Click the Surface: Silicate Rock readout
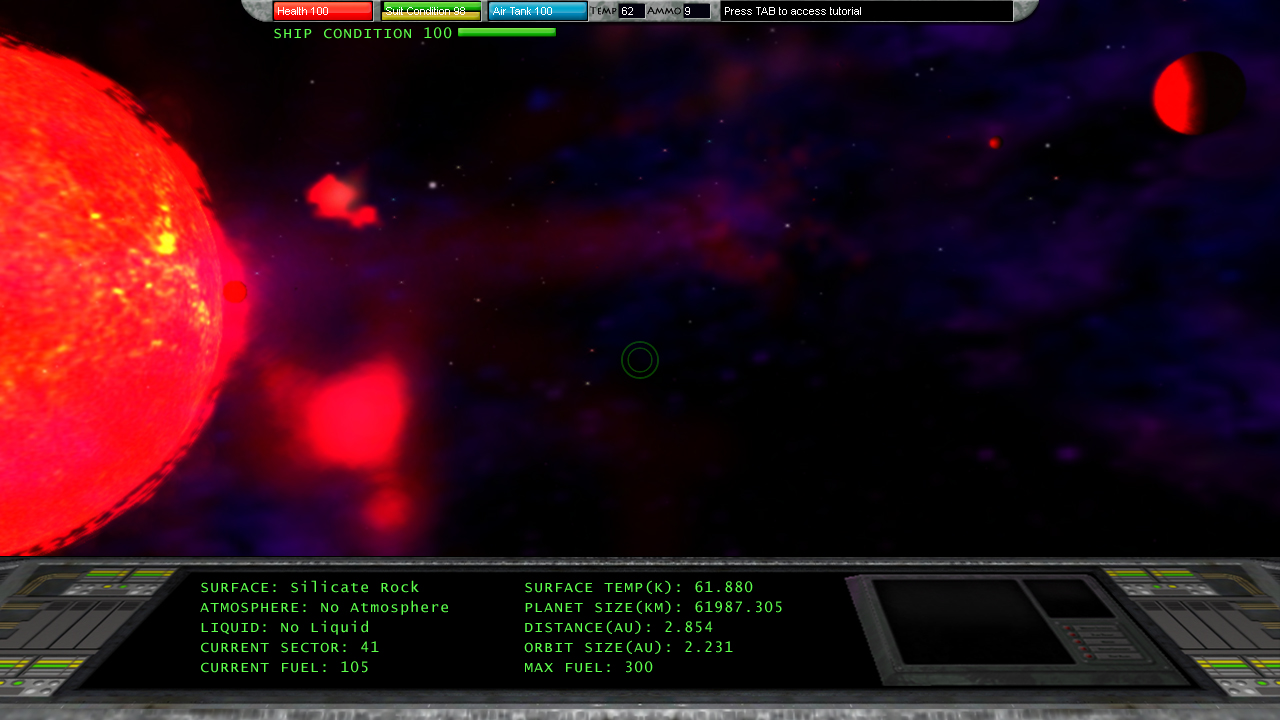 pyautogui.click(x=310, y=588)
